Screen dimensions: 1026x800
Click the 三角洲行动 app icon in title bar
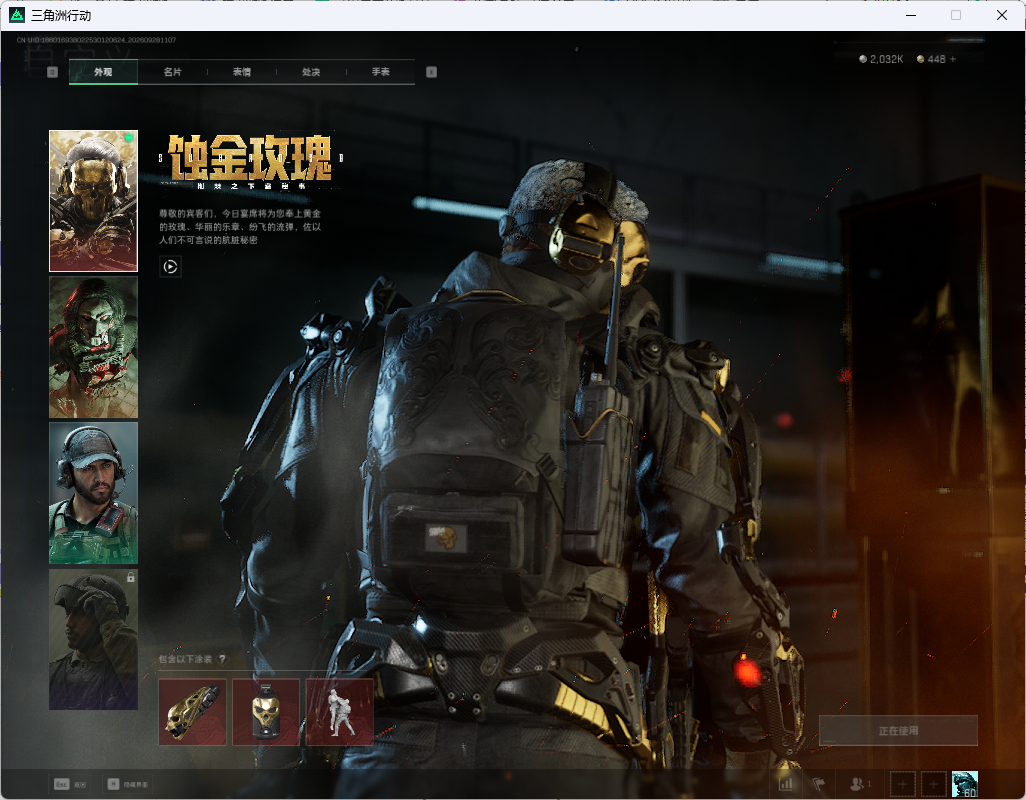coord(17,15)
